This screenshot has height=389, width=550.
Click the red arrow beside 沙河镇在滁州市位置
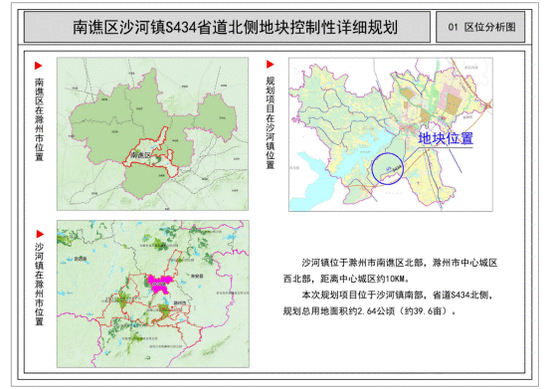coord(40,234)
